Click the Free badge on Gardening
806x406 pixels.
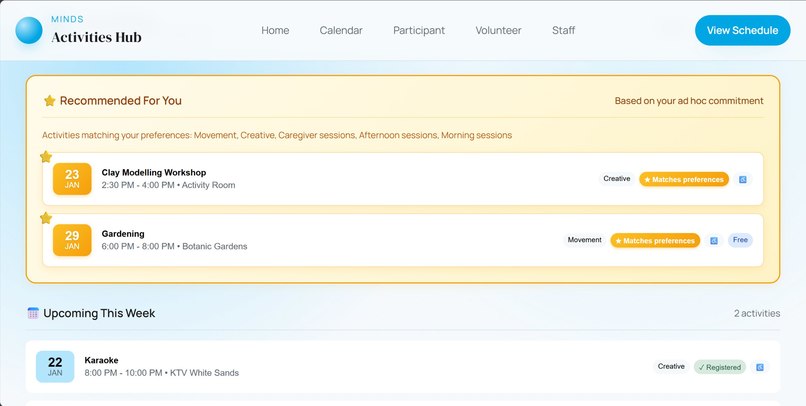click(740, 240)
